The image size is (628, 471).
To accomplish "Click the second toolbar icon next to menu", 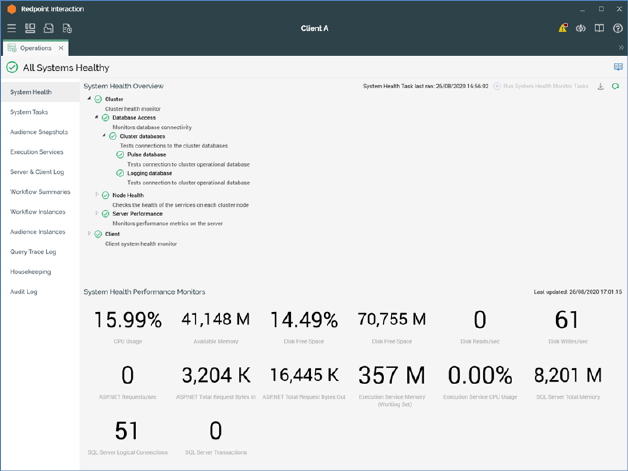I will (30, 28).
